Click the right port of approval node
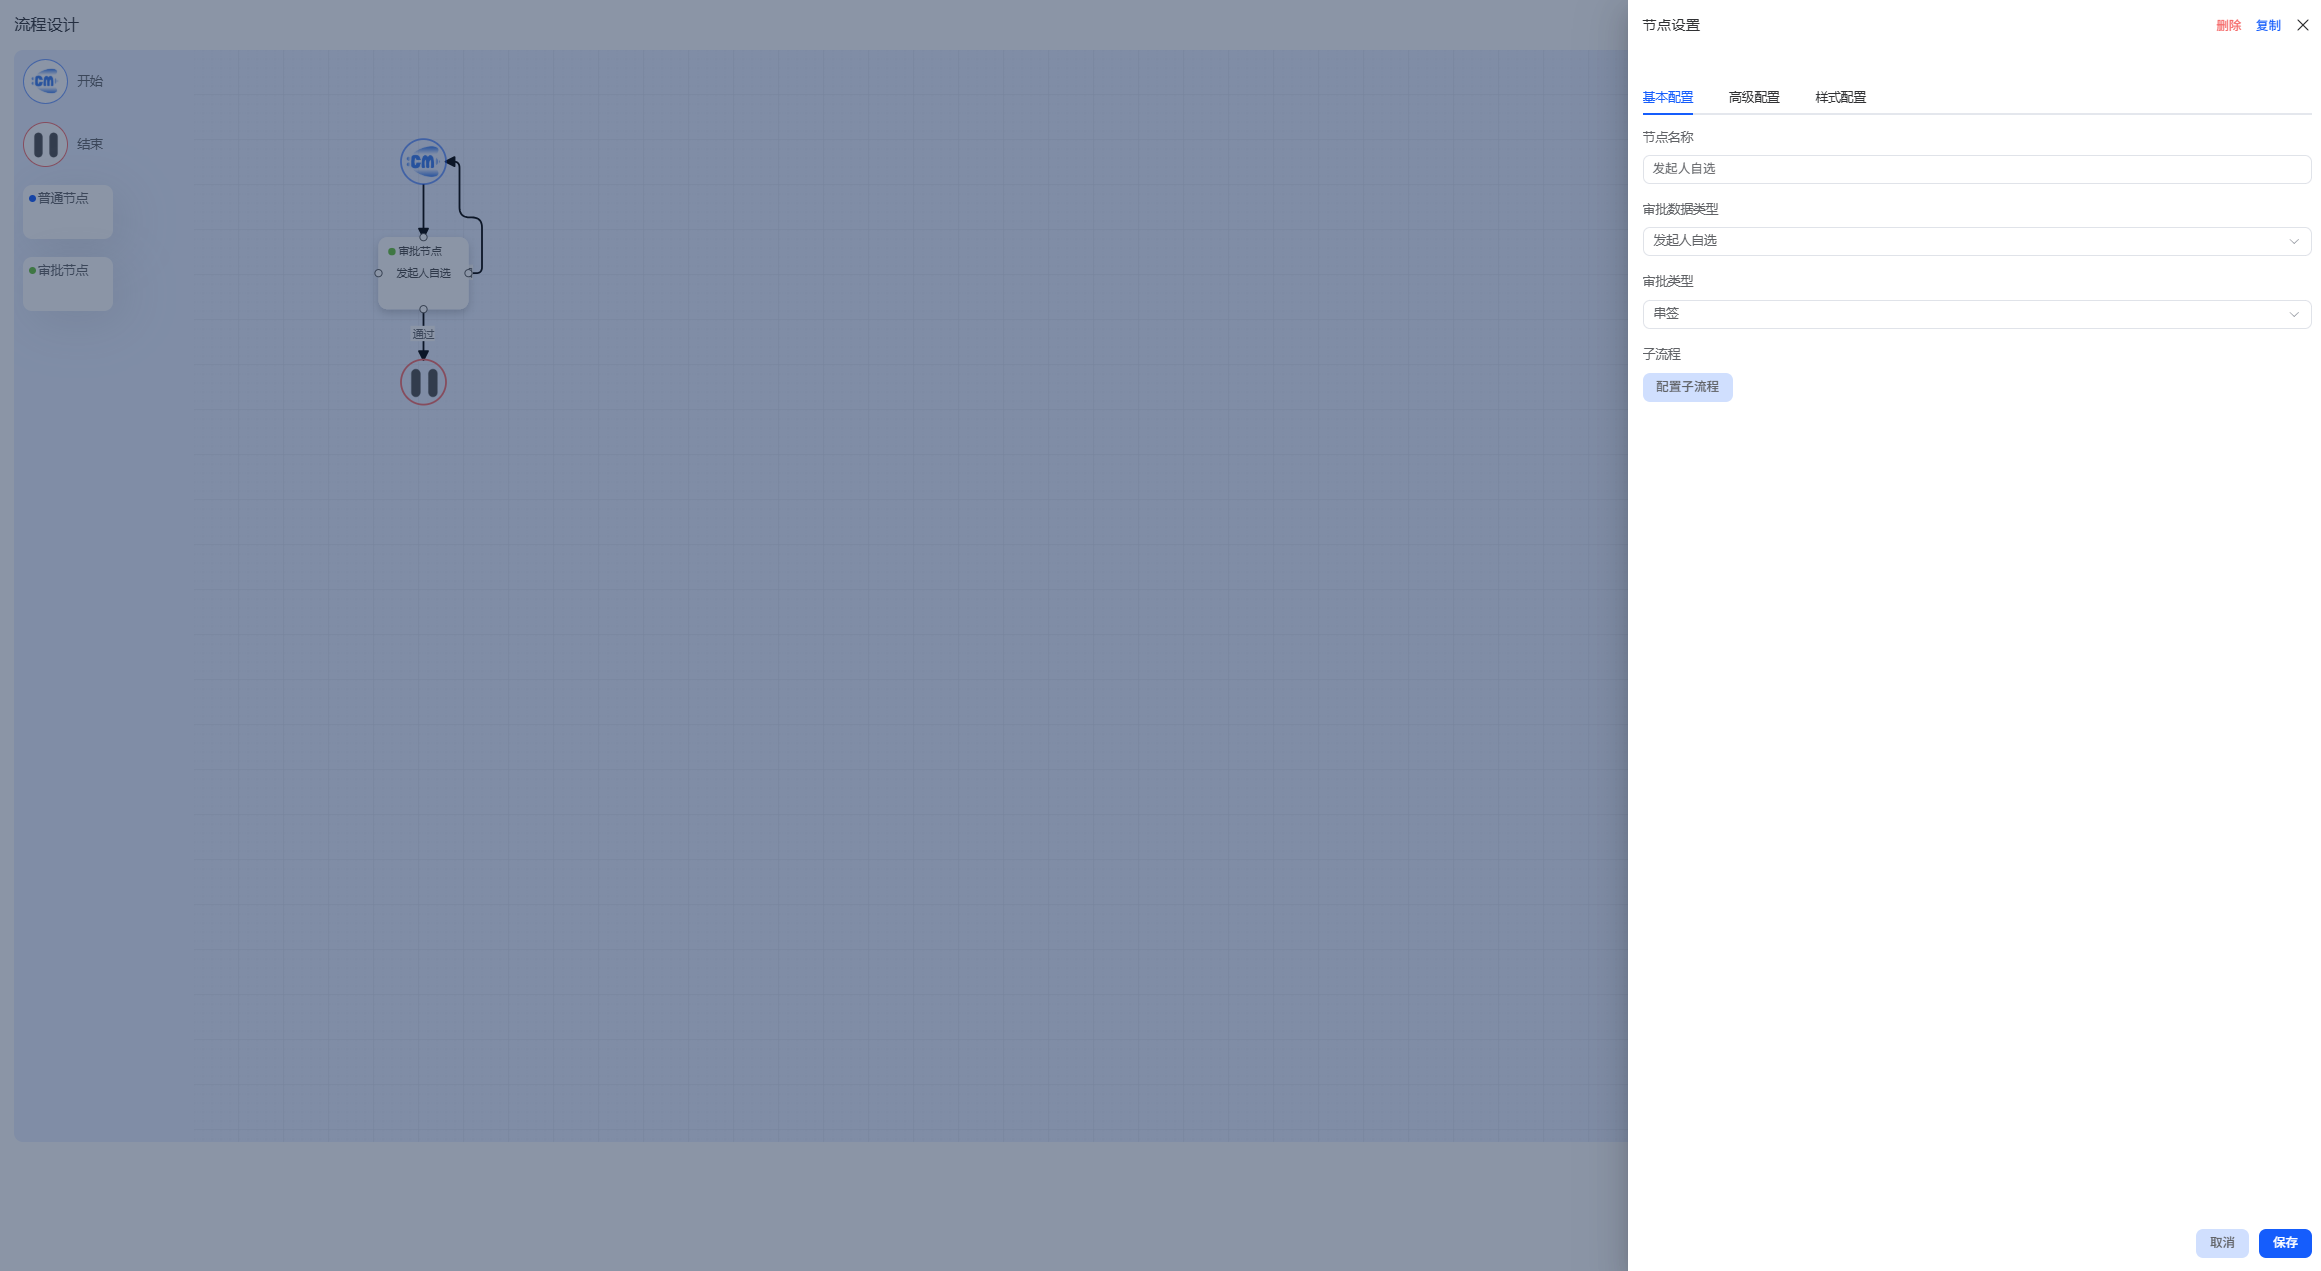The height and width of the screenshot is (1271, 2321). pos(468,273)
